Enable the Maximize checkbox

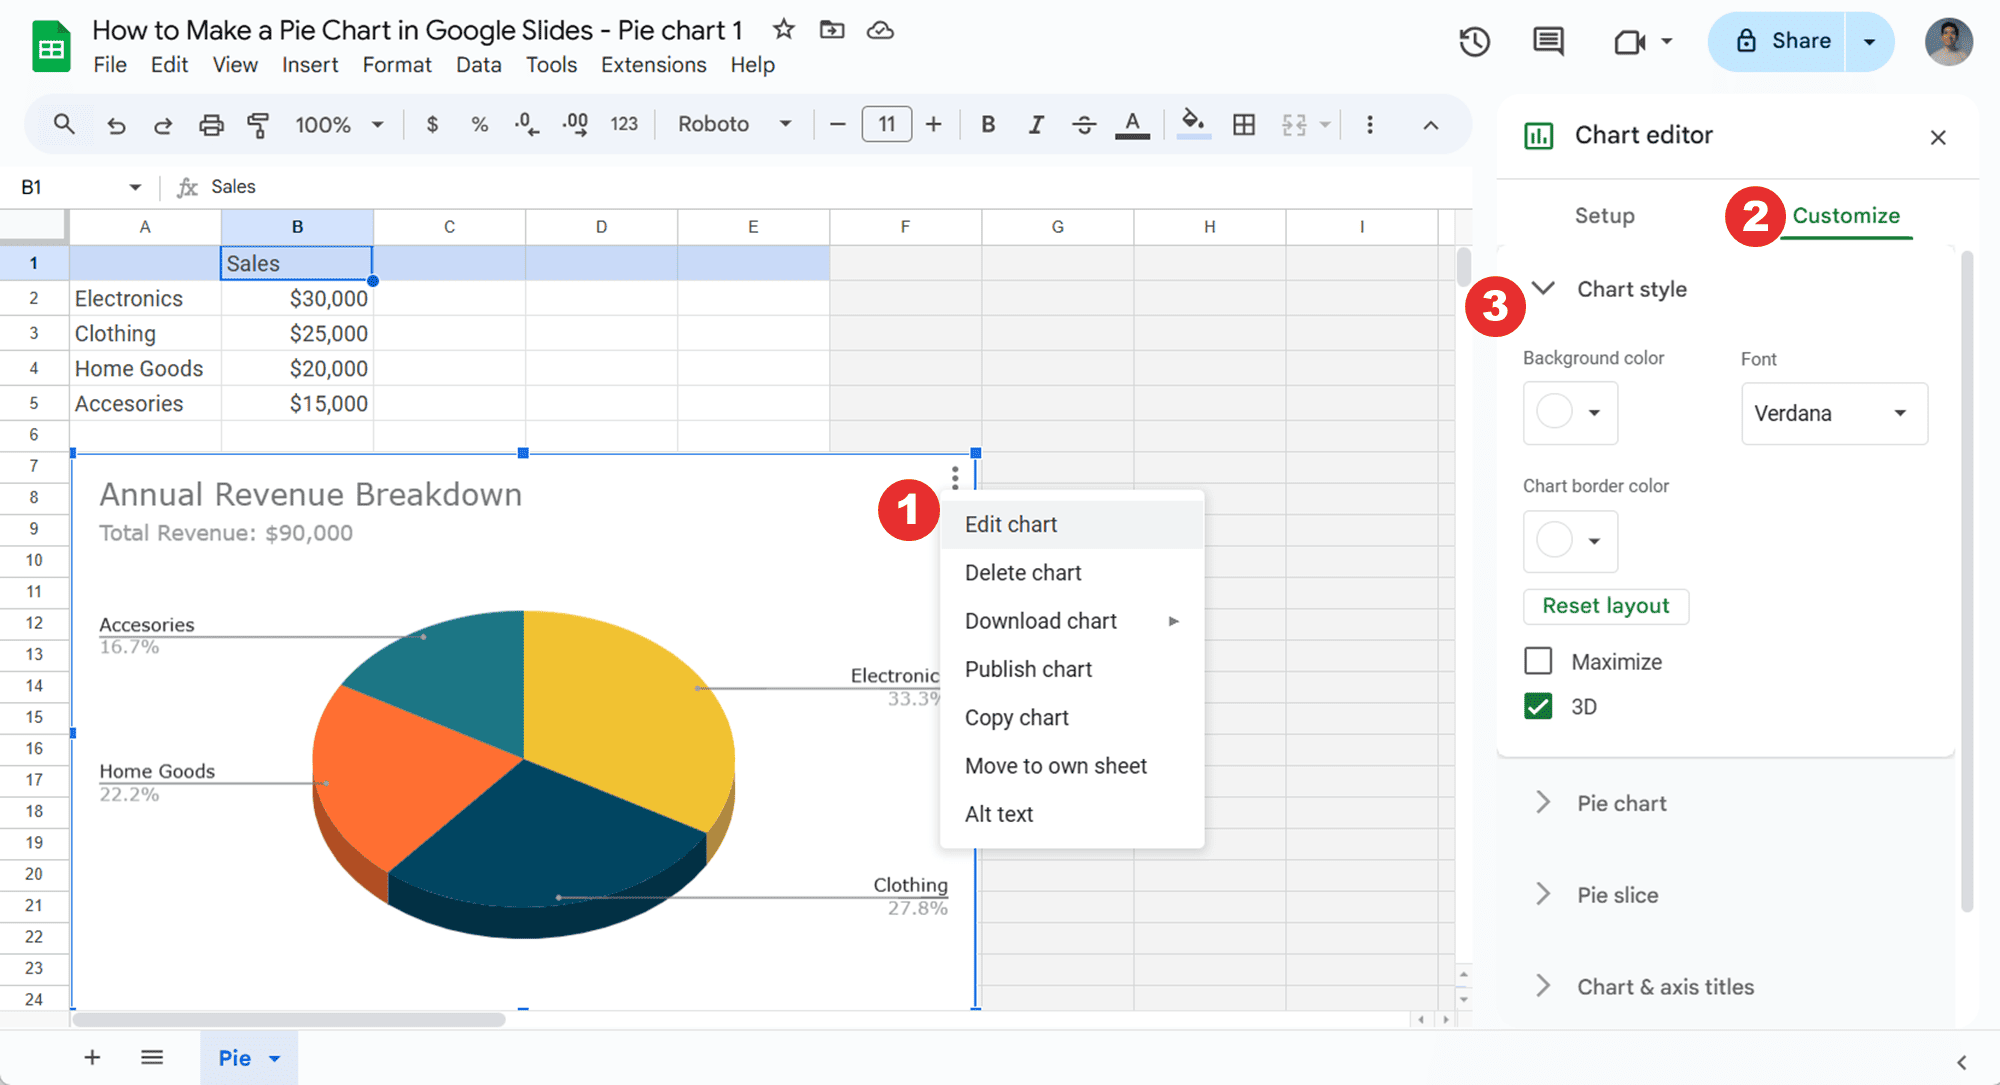pyautogui.click(x=1539, y=661)
